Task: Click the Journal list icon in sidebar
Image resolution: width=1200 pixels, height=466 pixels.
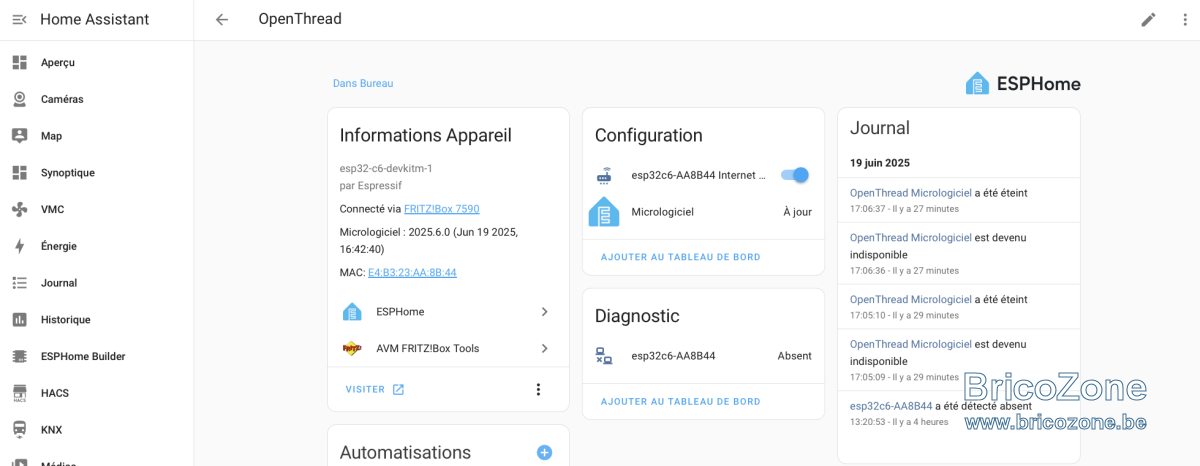Action: 19,283
